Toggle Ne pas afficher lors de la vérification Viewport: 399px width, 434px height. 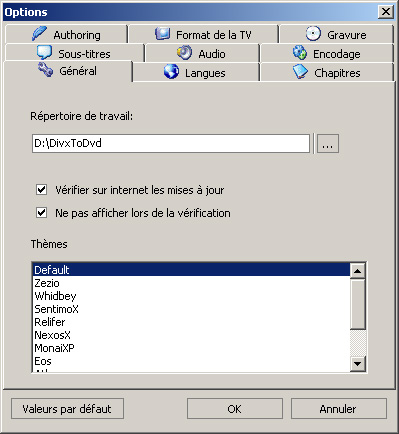41,212
